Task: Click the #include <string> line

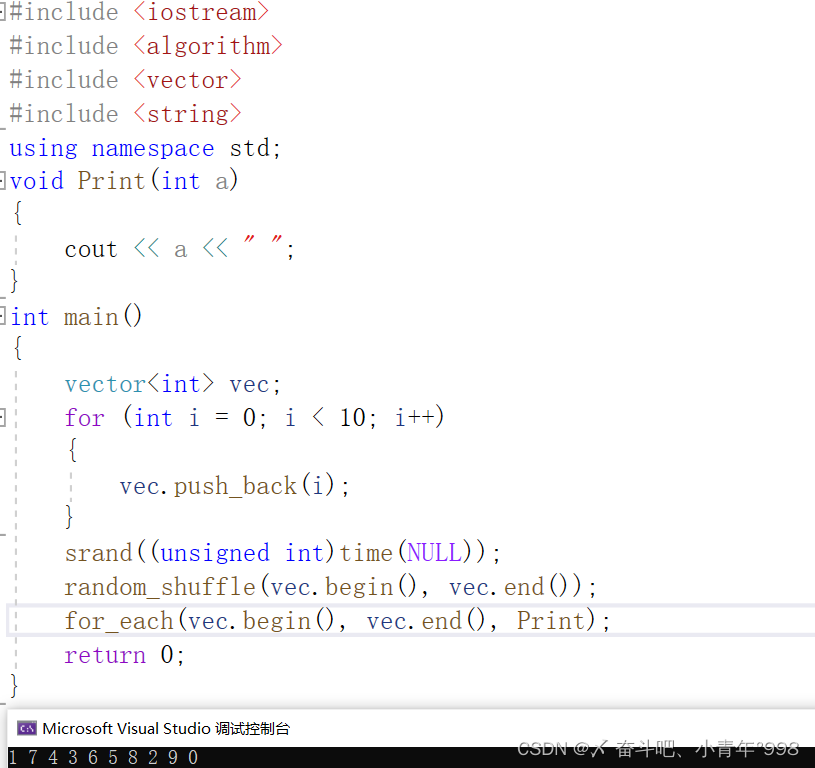Action: pos(125,114)
